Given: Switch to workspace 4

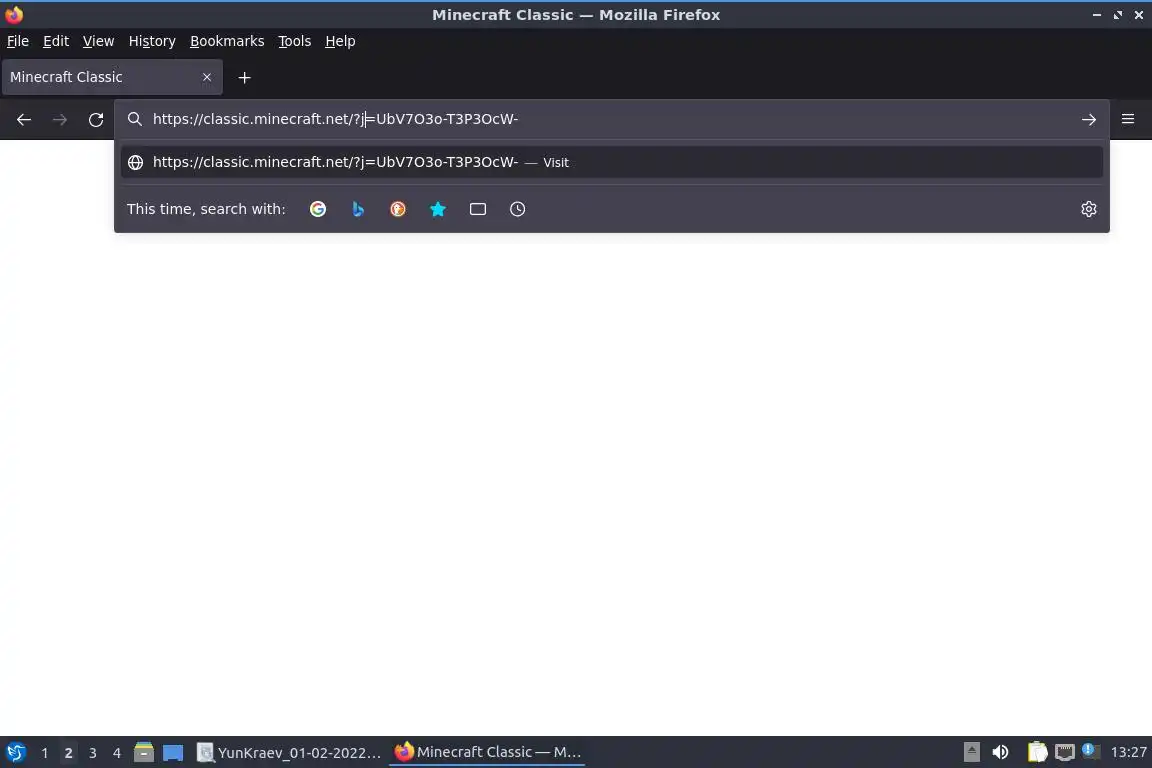Looking at the screenshot, I should (116, 753).
